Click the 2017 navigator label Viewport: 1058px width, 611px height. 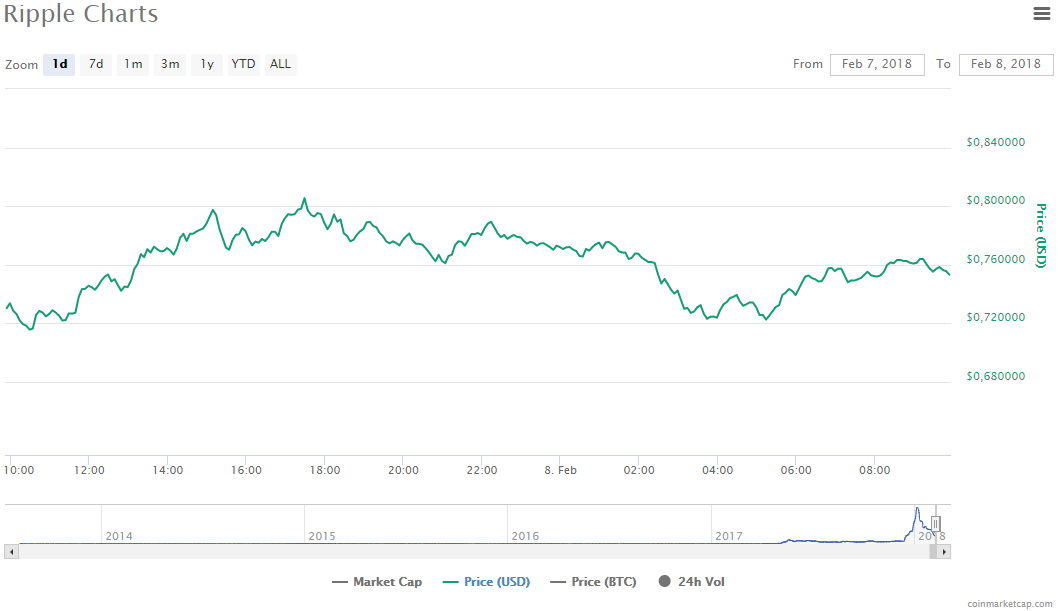(x=729, y=536)
